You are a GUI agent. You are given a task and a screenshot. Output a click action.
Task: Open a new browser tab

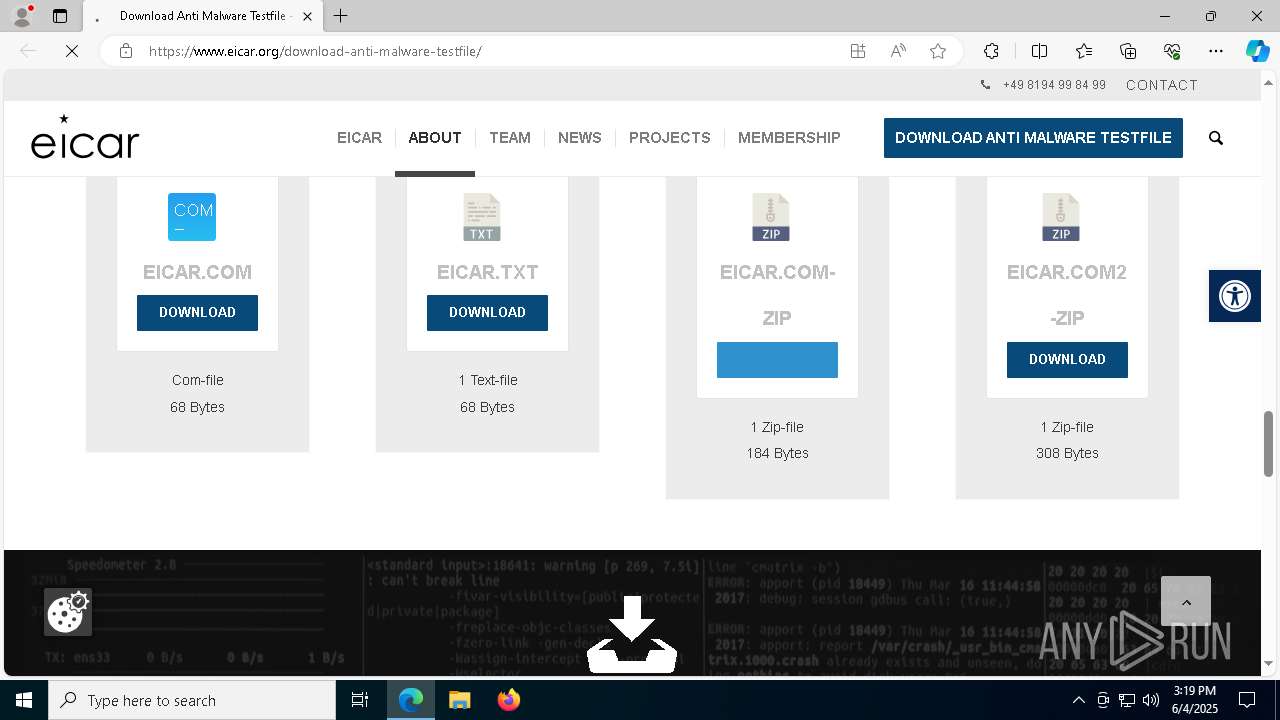click(x=341, y=16)
